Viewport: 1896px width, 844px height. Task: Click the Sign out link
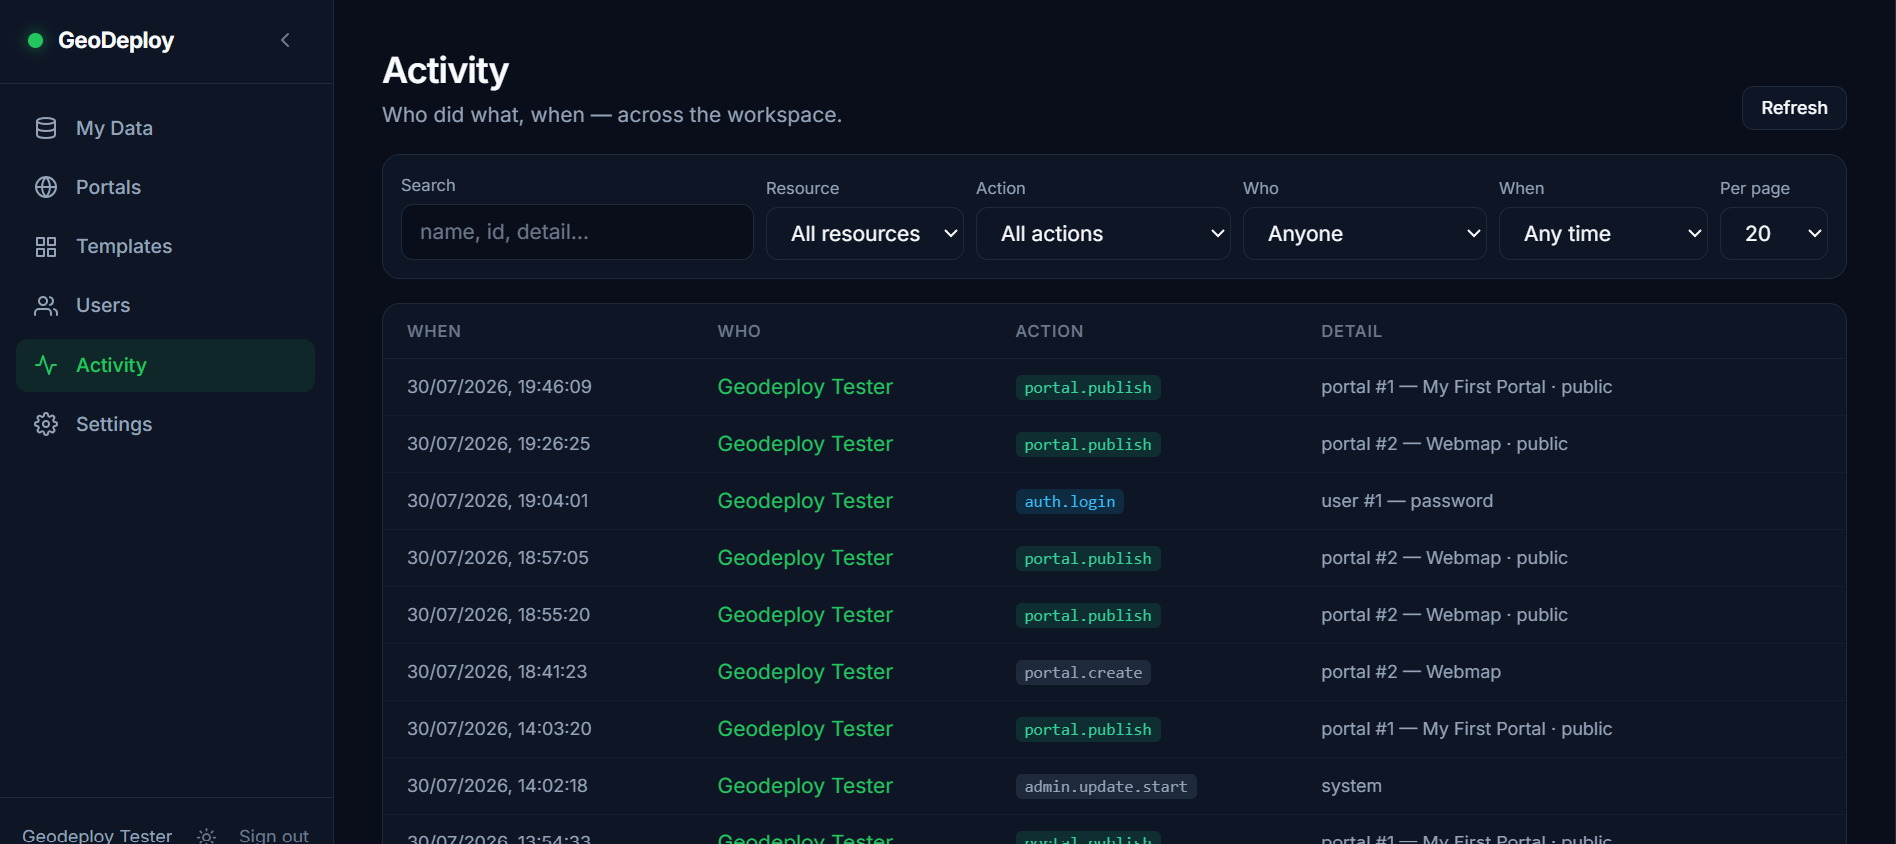(274, 836)
